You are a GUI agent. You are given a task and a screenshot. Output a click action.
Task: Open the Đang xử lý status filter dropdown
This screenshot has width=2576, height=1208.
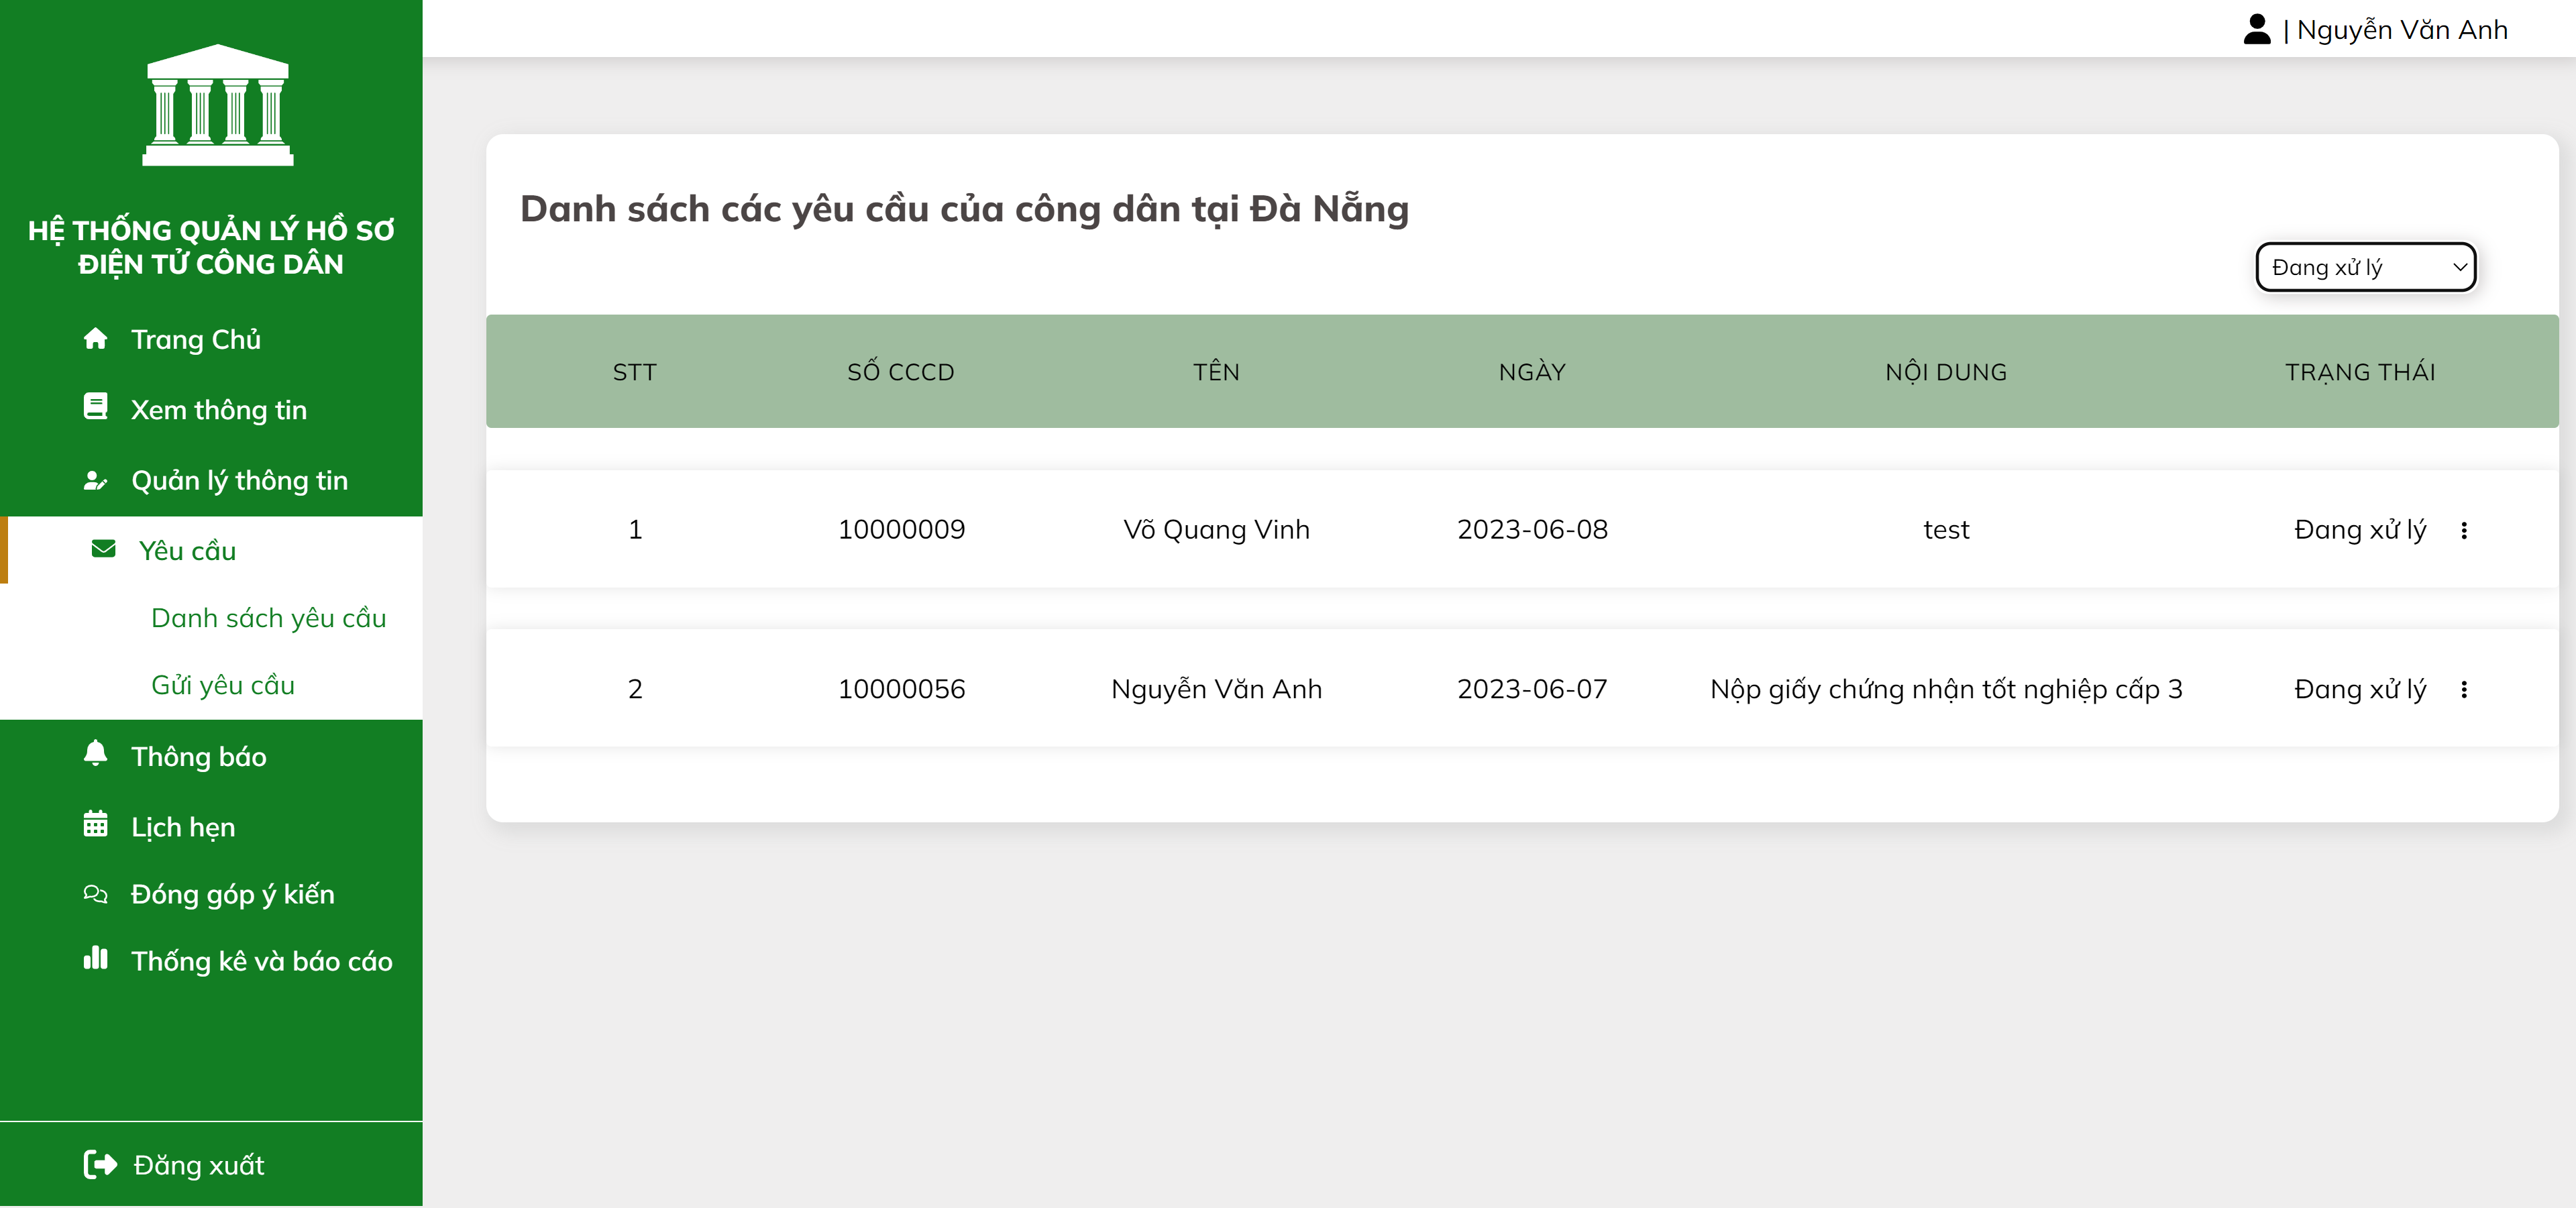click(x=2364, y=267)
